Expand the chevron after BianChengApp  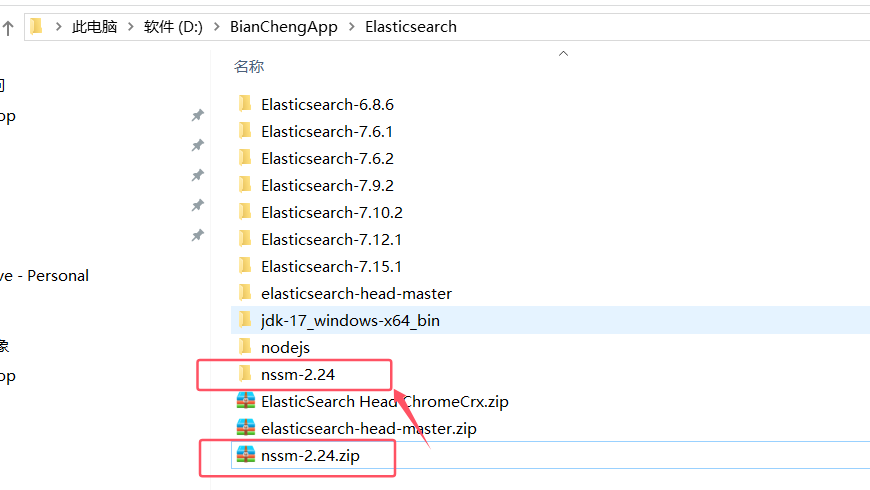(x=352, y=27)
